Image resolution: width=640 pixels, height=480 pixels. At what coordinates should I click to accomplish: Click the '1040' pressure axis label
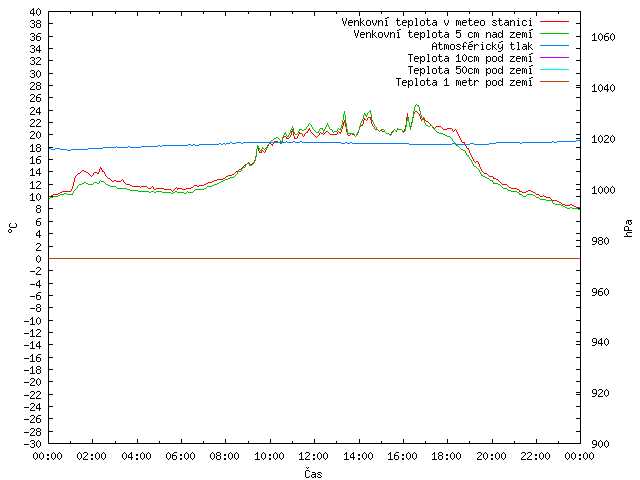tap(603, 88)
